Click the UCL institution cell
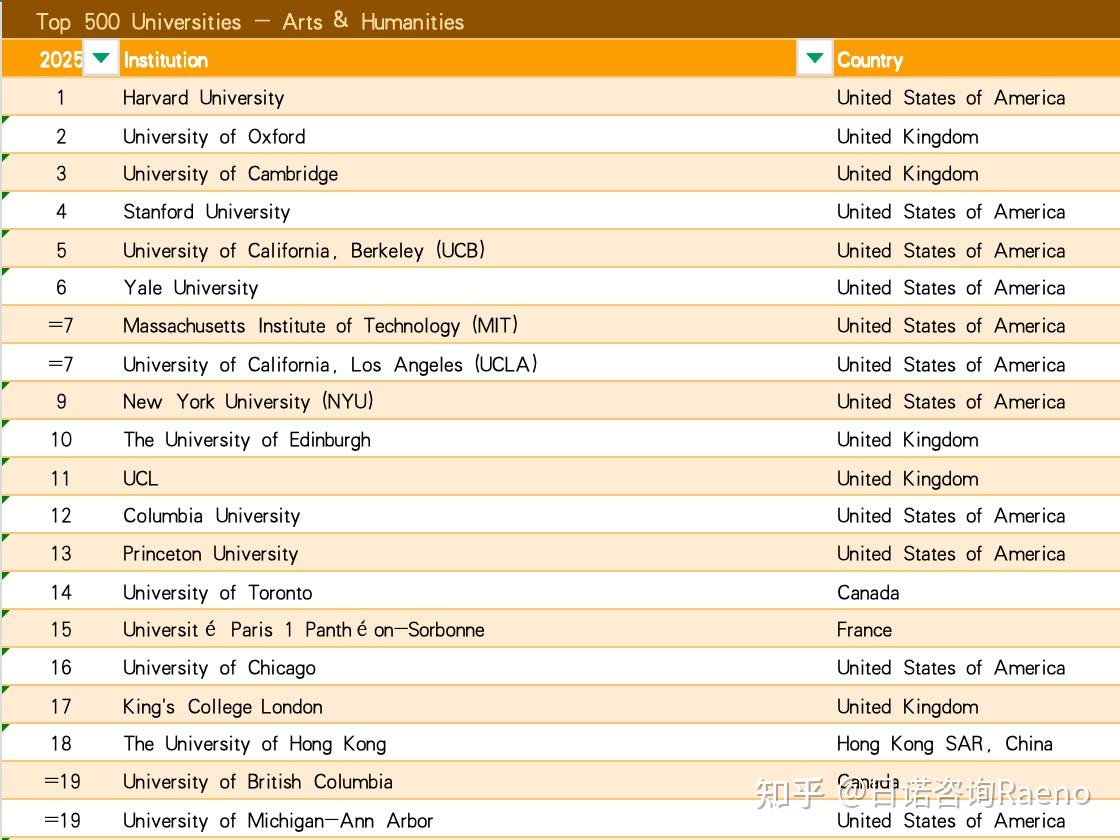Viewport: 1120px width, 840px height. coord(141,478)
